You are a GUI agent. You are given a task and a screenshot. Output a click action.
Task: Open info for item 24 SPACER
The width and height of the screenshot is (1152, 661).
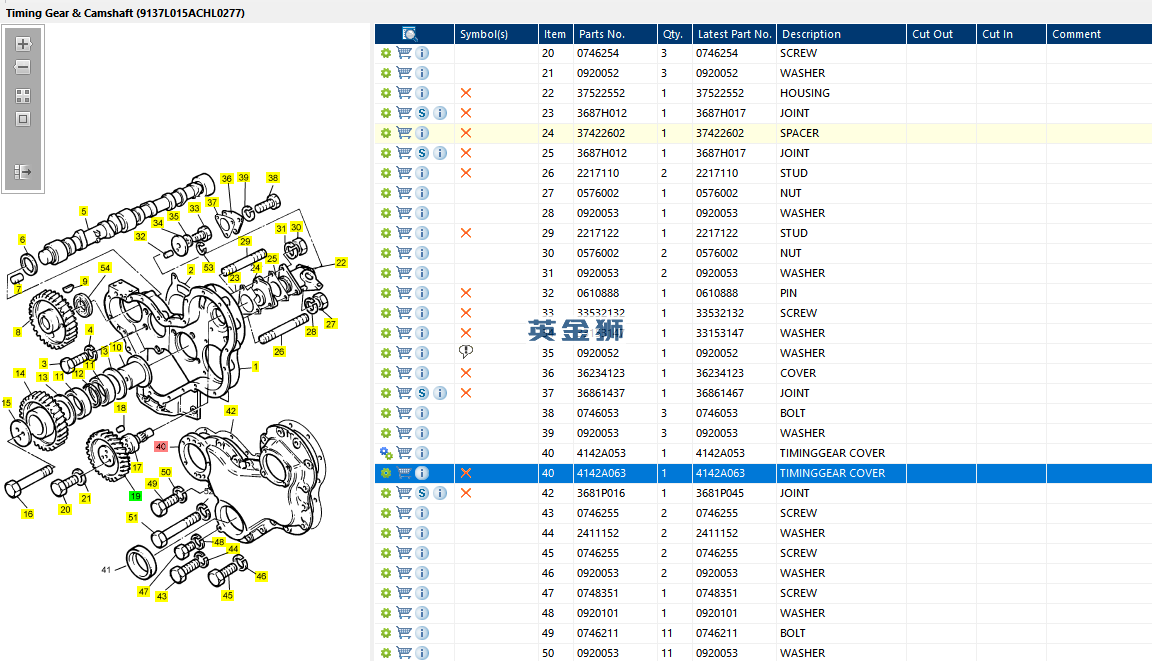tap(422, 133)
